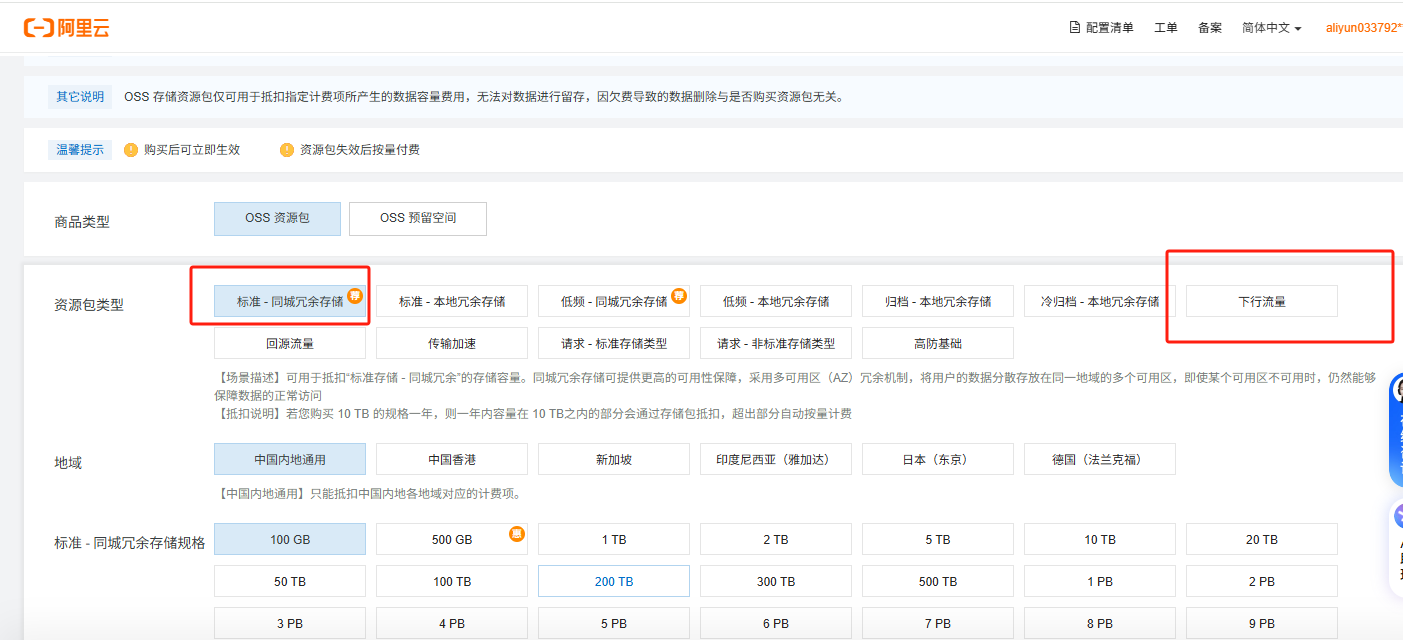This screenshot has width=1403, height=640.
Task: Choose 低频 - 同城冗余存储 resource pack type
Action: tap(614, 301)
